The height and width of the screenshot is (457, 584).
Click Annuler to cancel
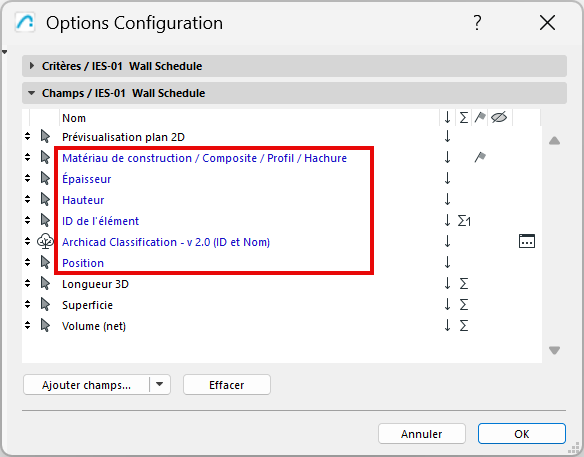pos(422,434)
